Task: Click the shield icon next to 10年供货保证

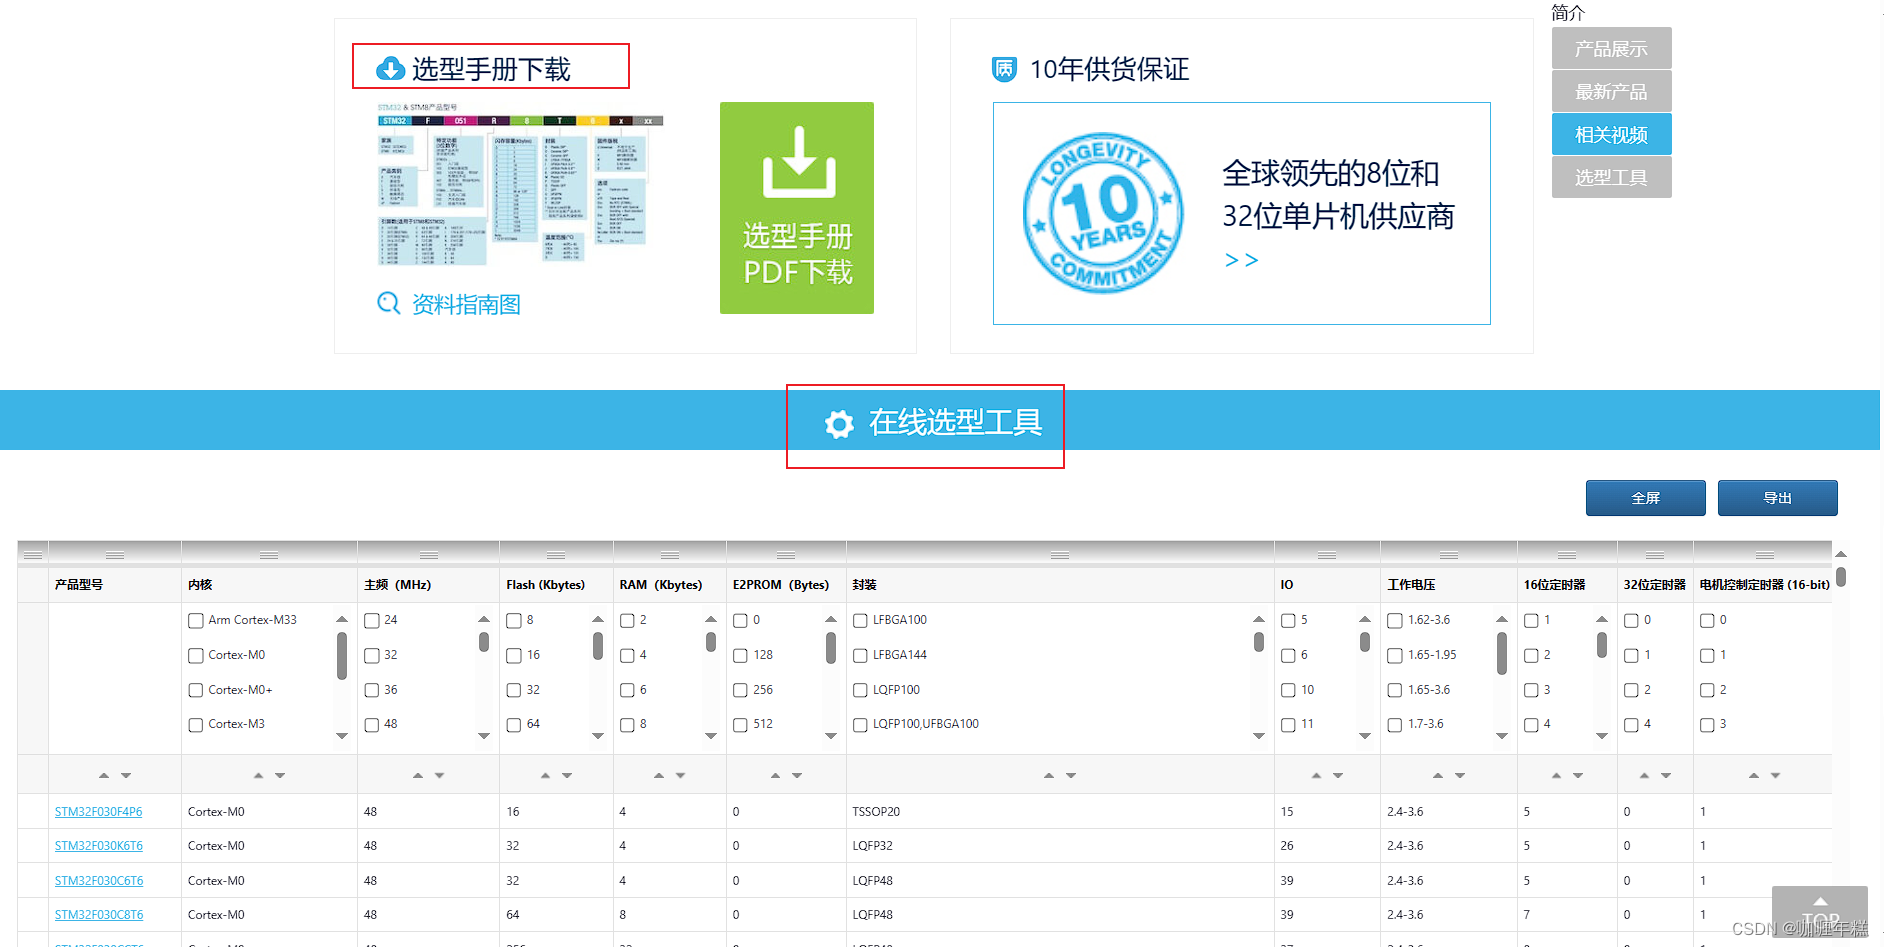Action: (1004, 69)
